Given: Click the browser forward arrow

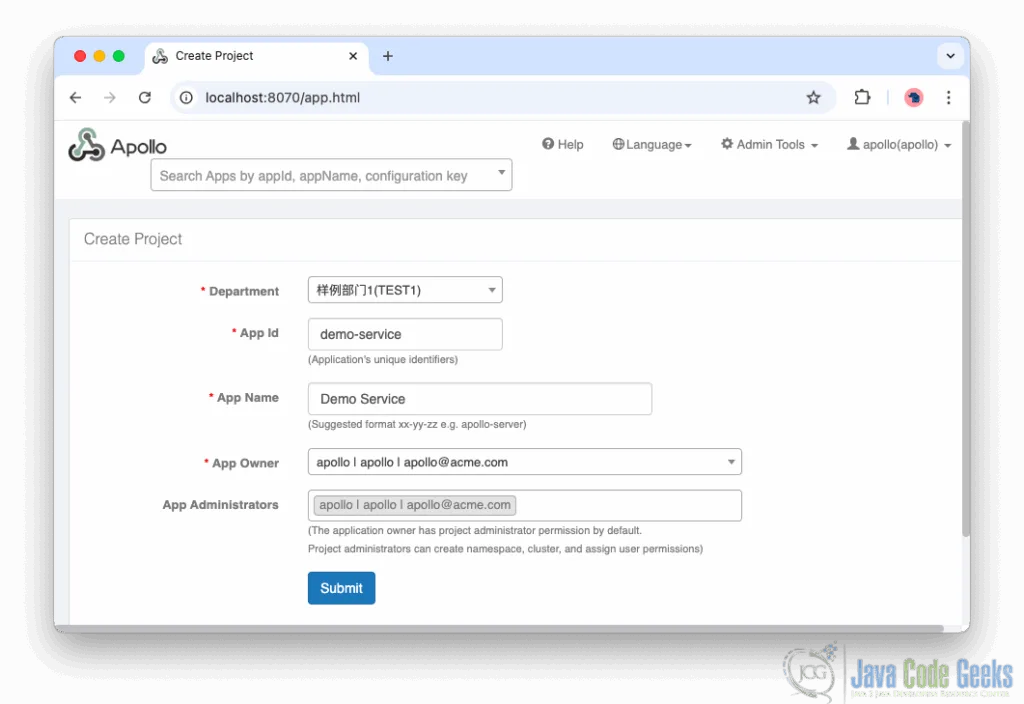Looking at the screenshot, I should coord(110,97).
